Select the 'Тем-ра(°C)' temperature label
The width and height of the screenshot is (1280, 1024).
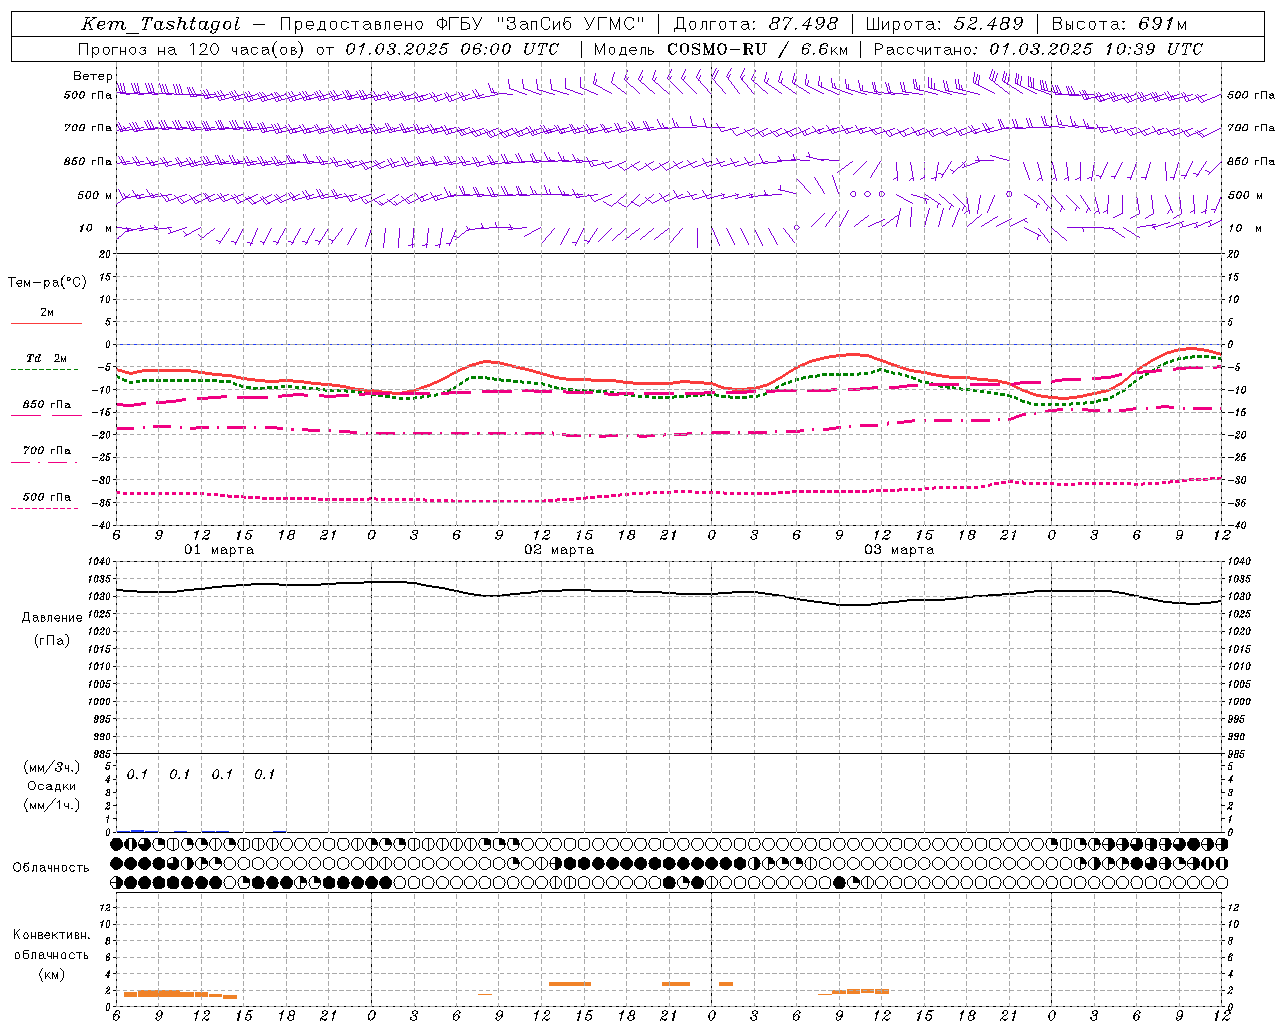click(x=47, y=283)
